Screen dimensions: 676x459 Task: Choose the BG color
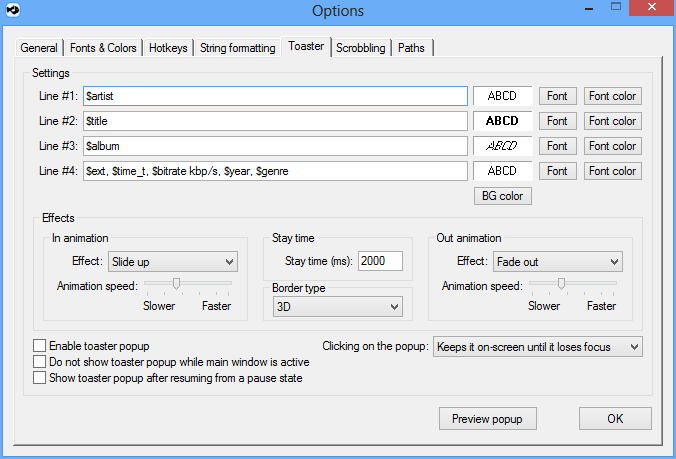point(502,195)
